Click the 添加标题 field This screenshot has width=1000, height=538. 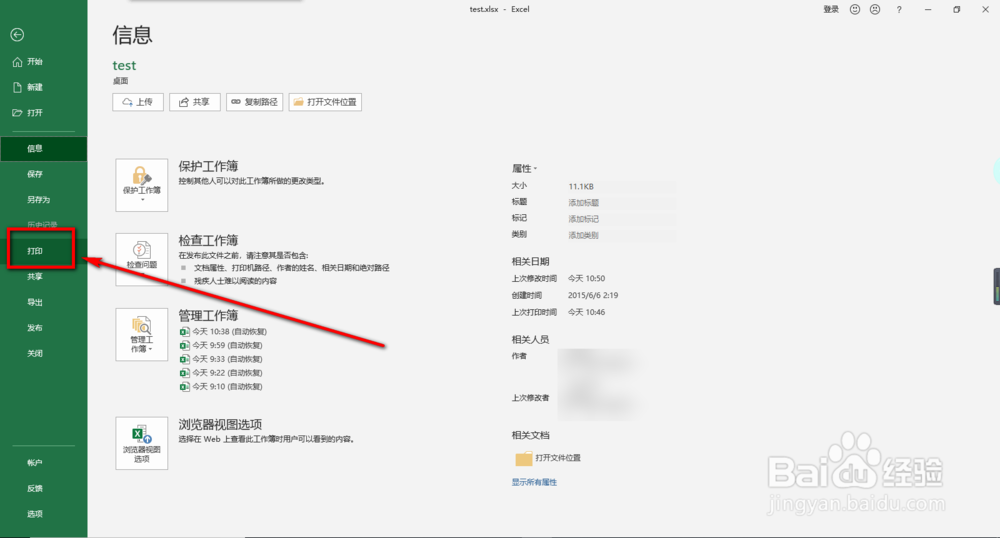tap(621, 203)
